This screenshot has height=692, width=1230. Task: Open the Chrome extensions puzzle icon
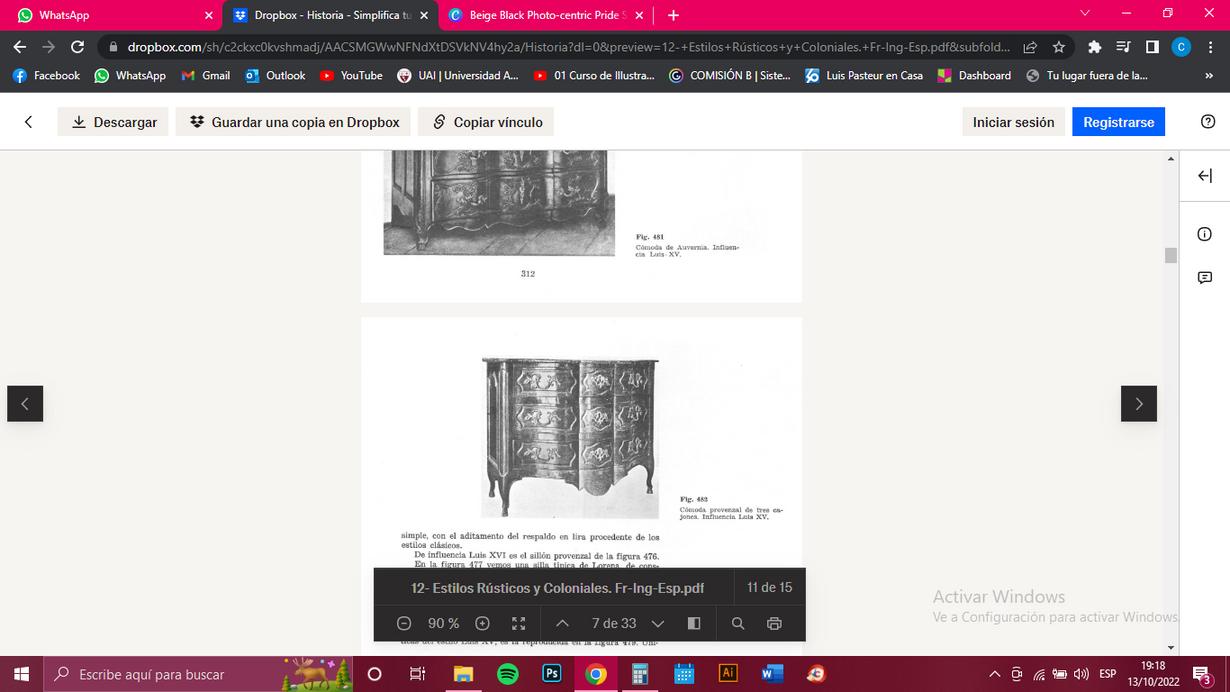[x=1095, y=47]
